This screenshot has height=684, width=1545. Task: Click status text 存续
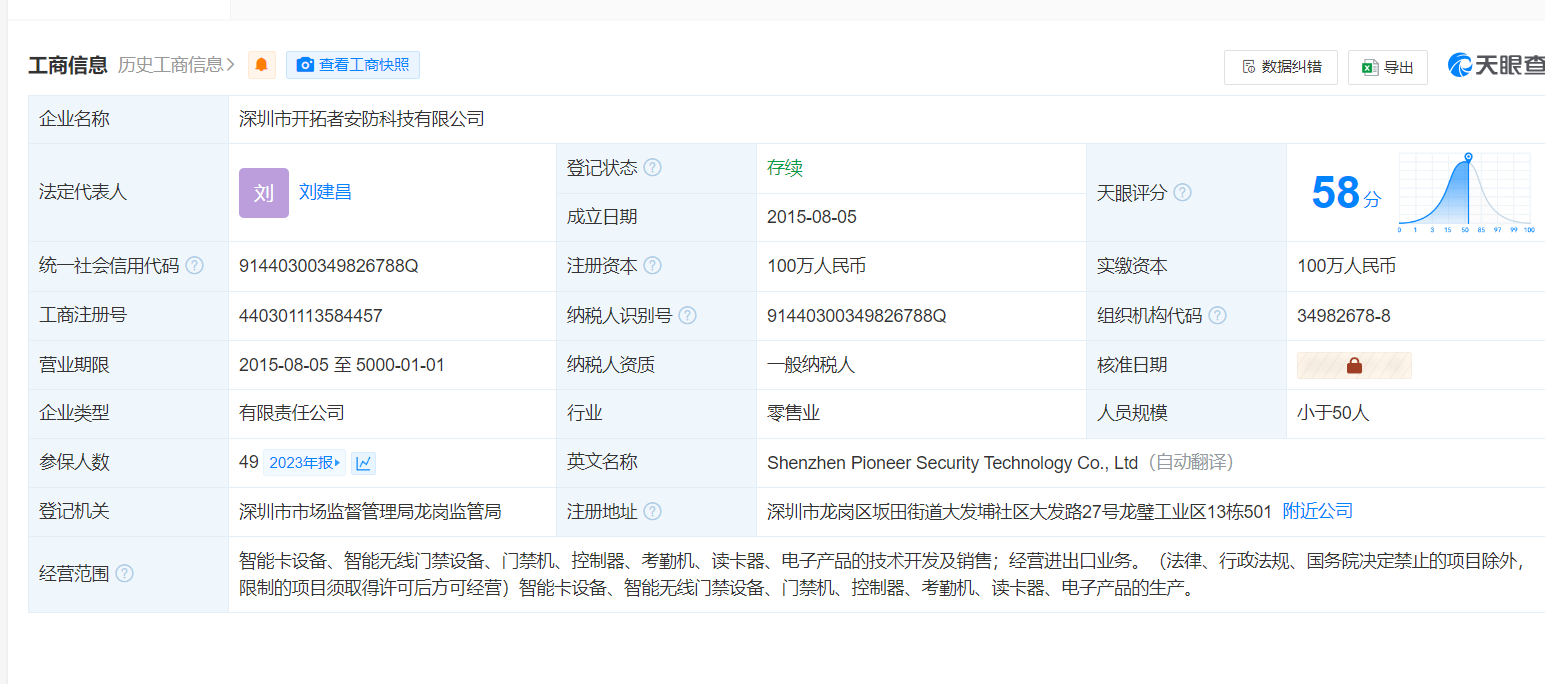tap(785, 168)
